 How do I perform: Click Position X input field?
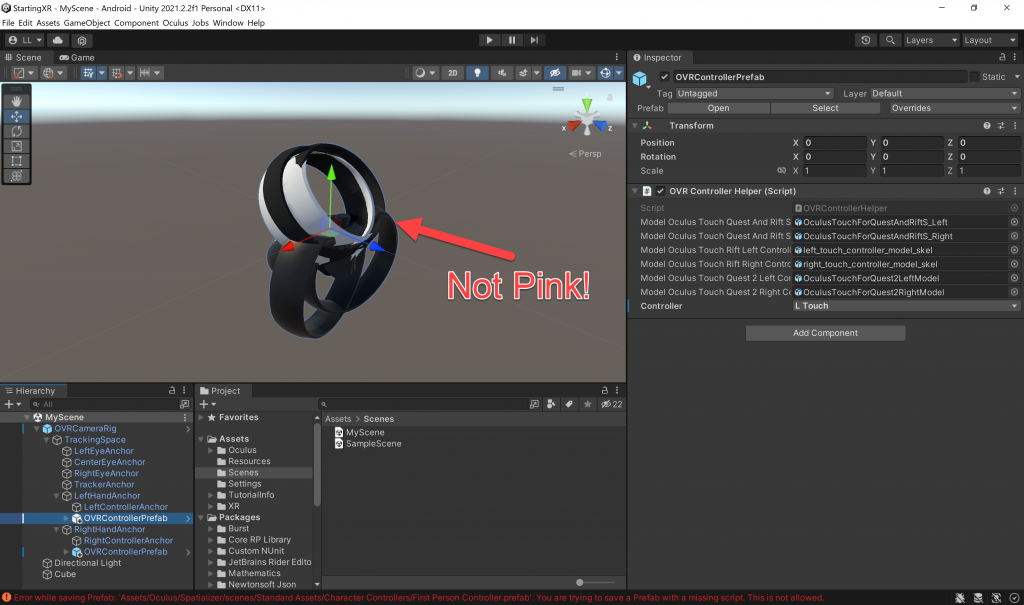834,142
